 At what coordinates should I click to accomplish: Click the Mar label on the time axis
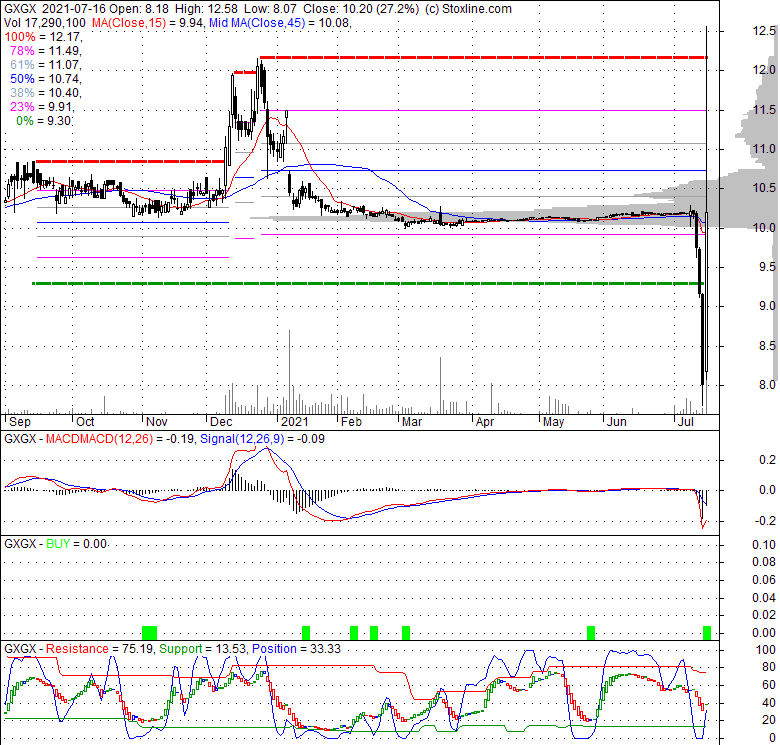point(412,422)
